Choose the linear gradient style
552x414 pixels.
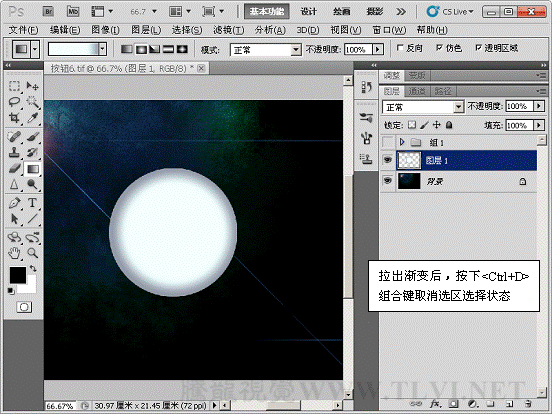tap(127, 49)
